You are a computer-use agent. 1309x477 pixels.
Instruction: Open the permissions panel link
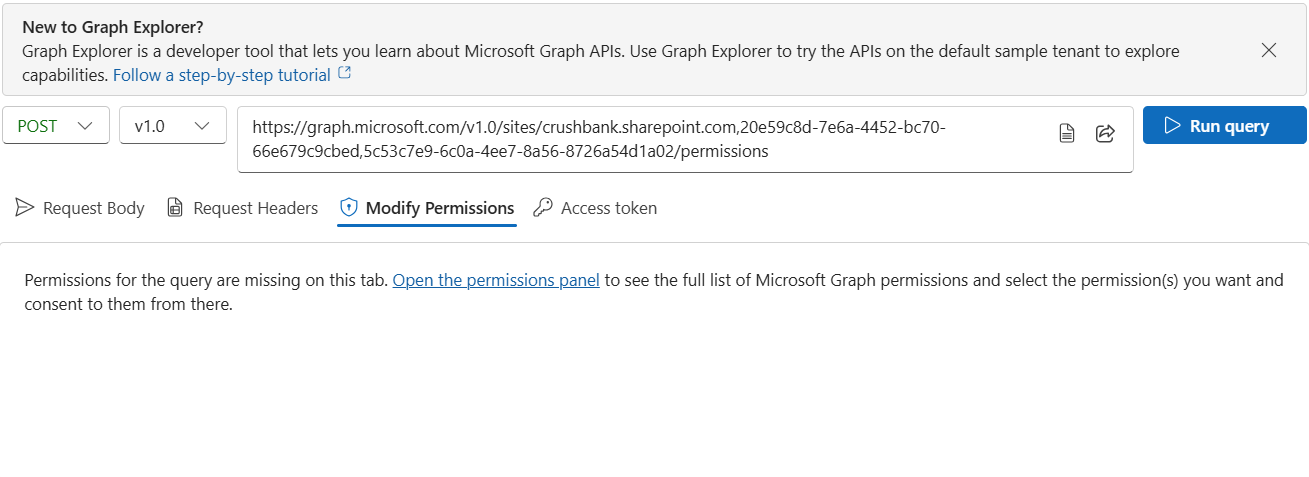(x=496, y=280)
